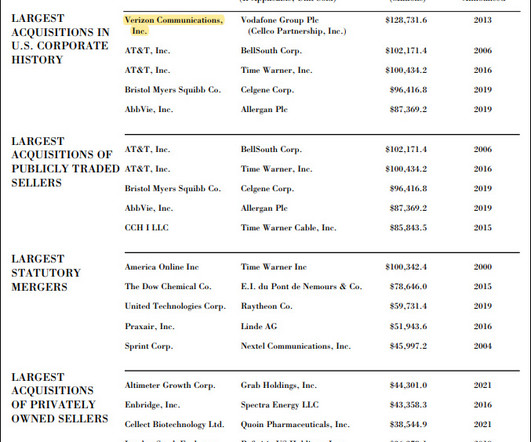Click year '2006' in the corporate history section
531x442 pixels.
click(483, 51)
